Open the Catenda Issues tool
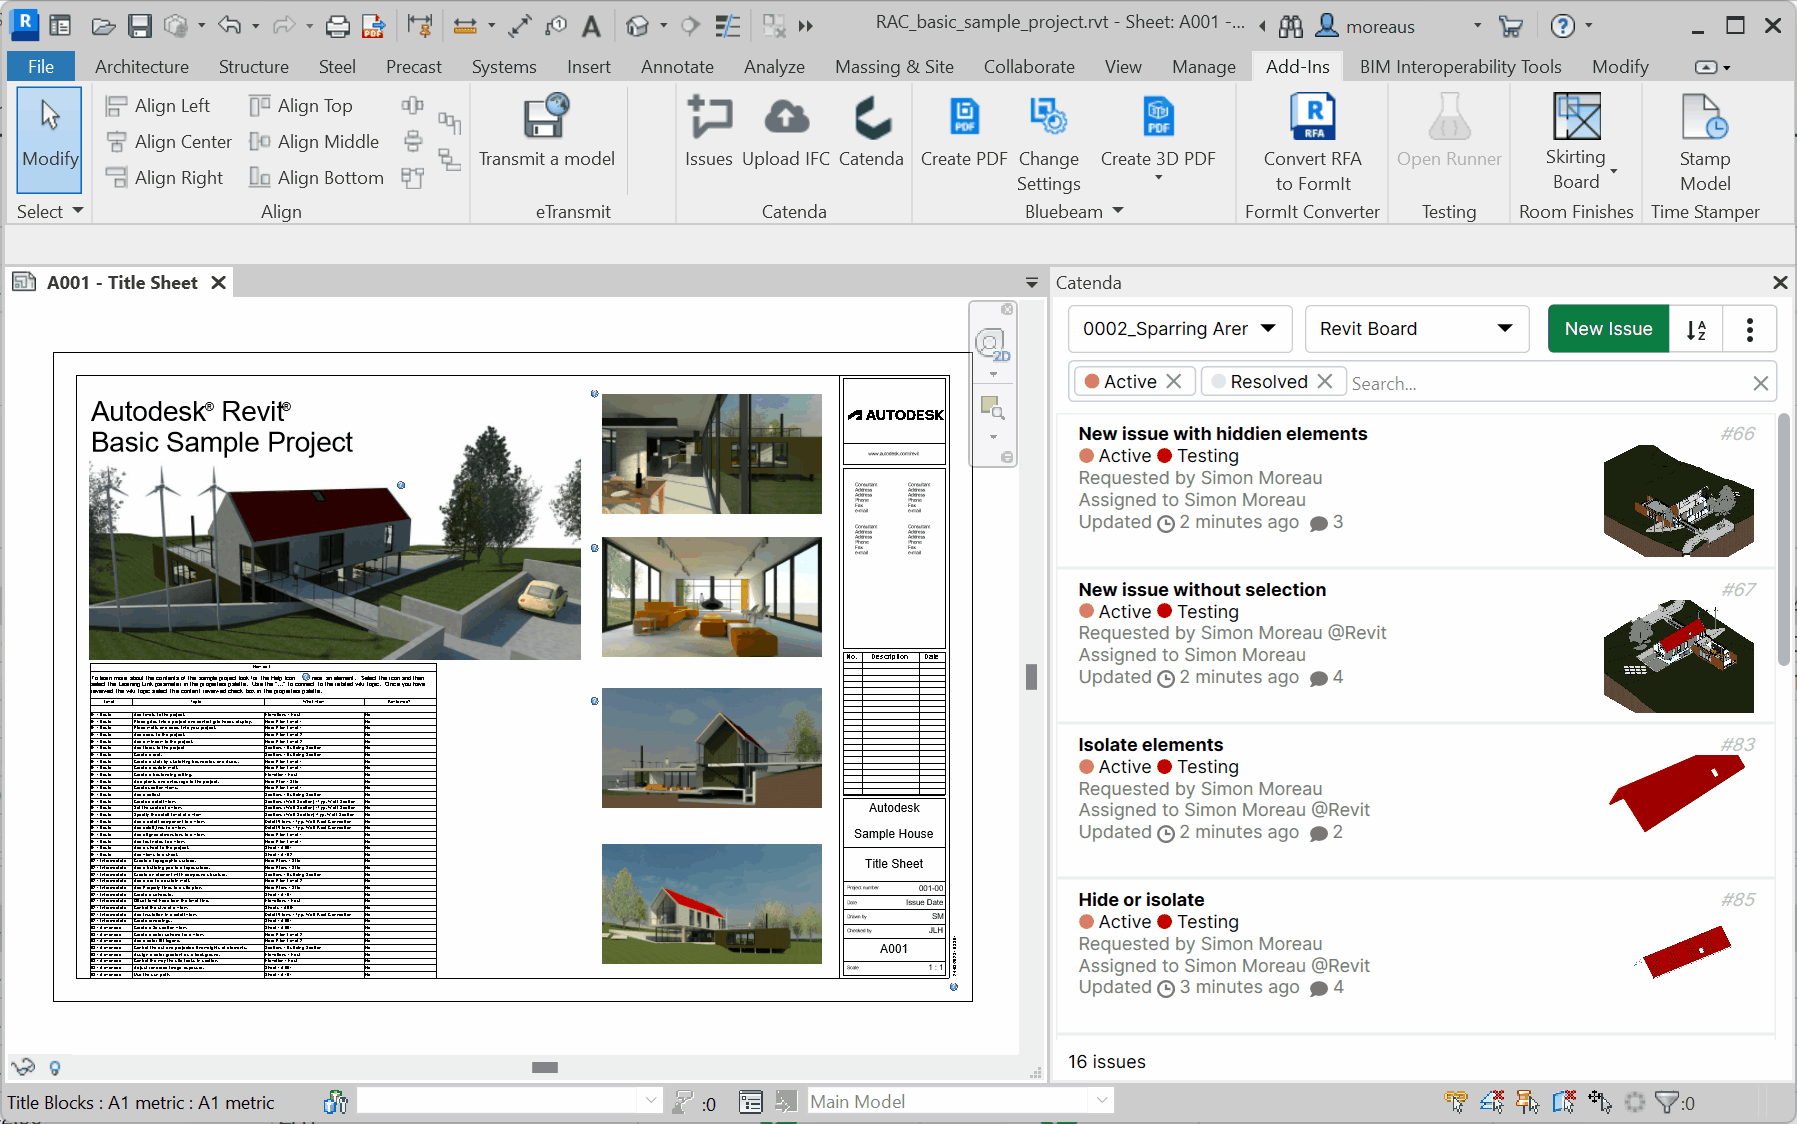This screenshot has height=1124, width=1797. click(x=708, y=118)
